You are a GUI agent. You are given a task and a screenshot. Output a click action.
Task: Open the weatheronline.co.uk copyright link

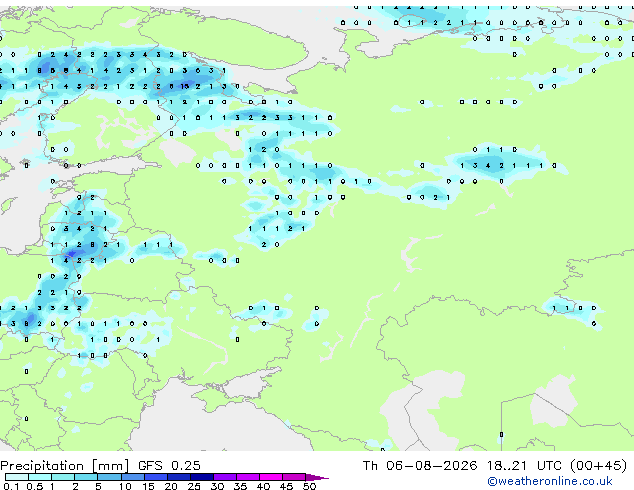[x=550, y=481]
